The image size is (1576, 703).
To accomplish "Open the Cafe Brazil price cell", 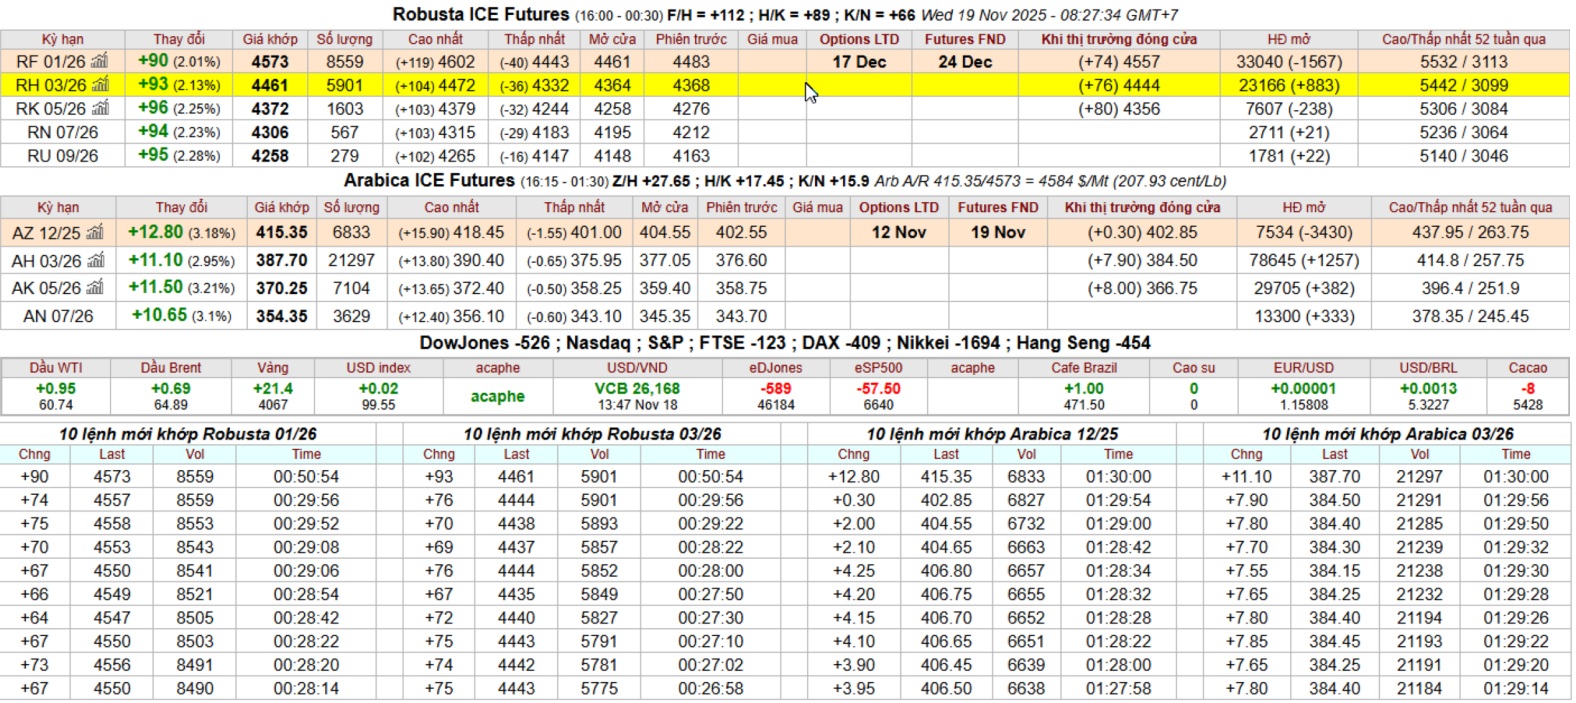I will click(1084, 389).
